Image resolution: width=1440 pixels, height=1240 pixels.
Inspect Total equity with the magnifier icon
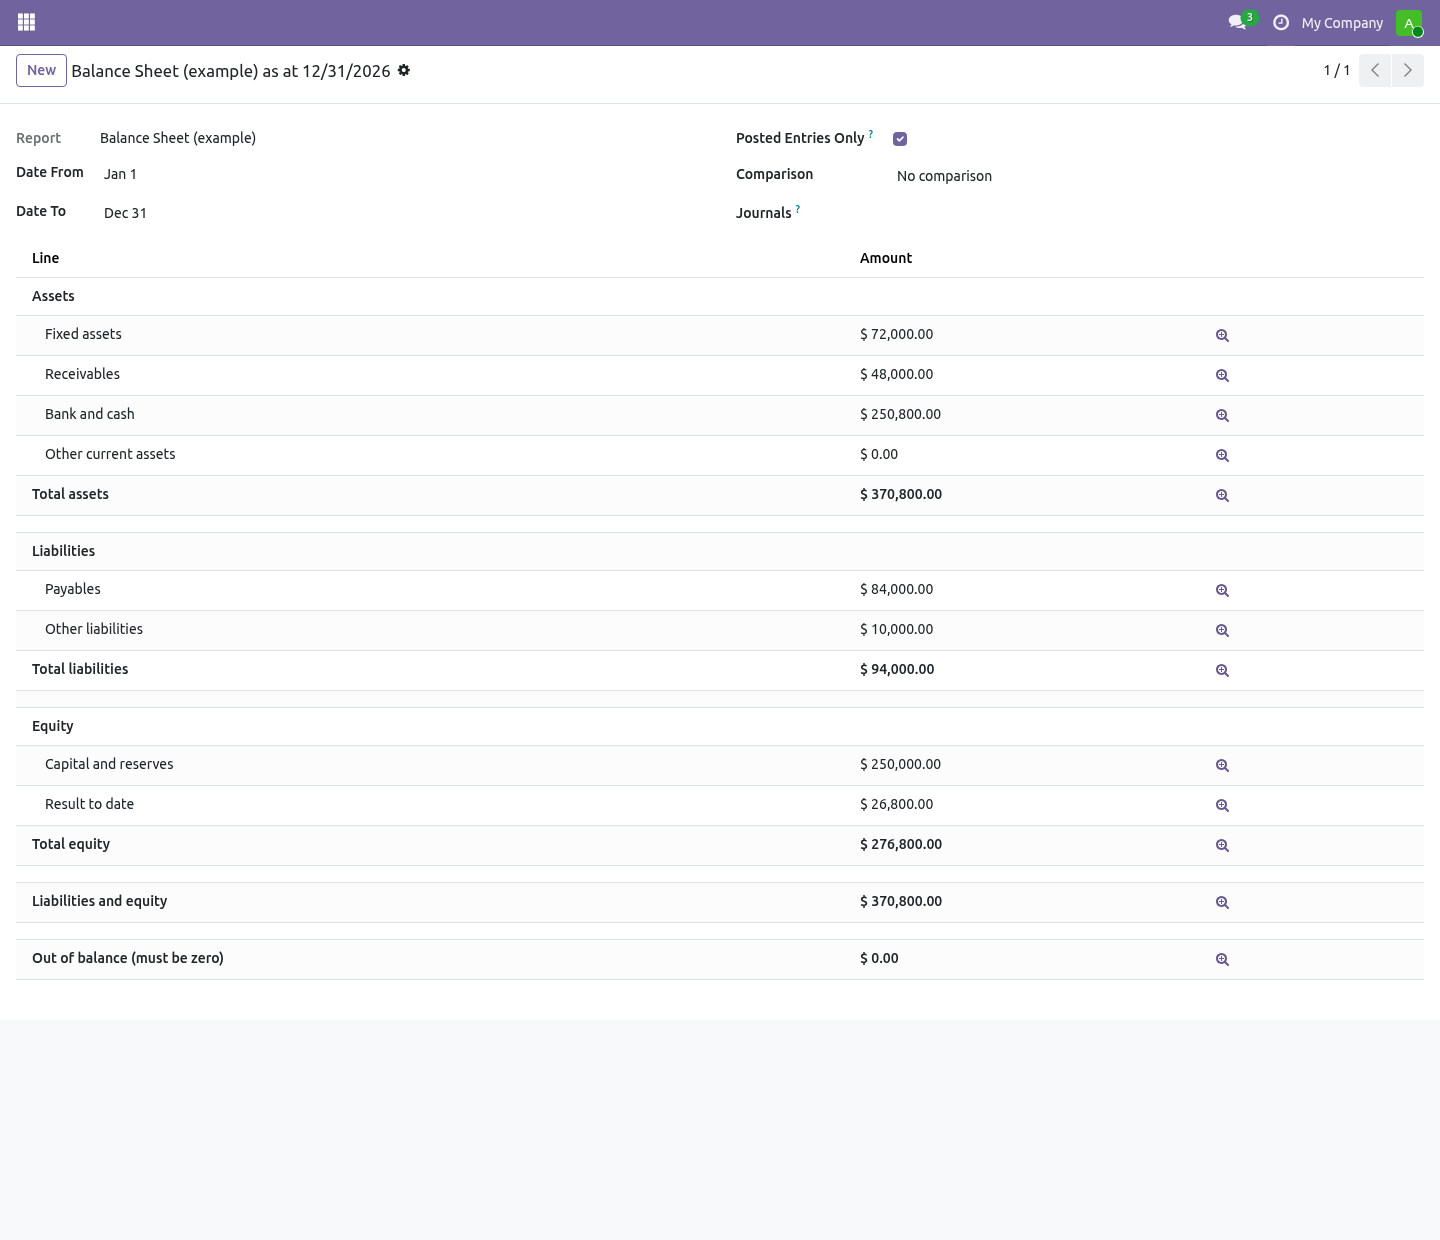1222,846
